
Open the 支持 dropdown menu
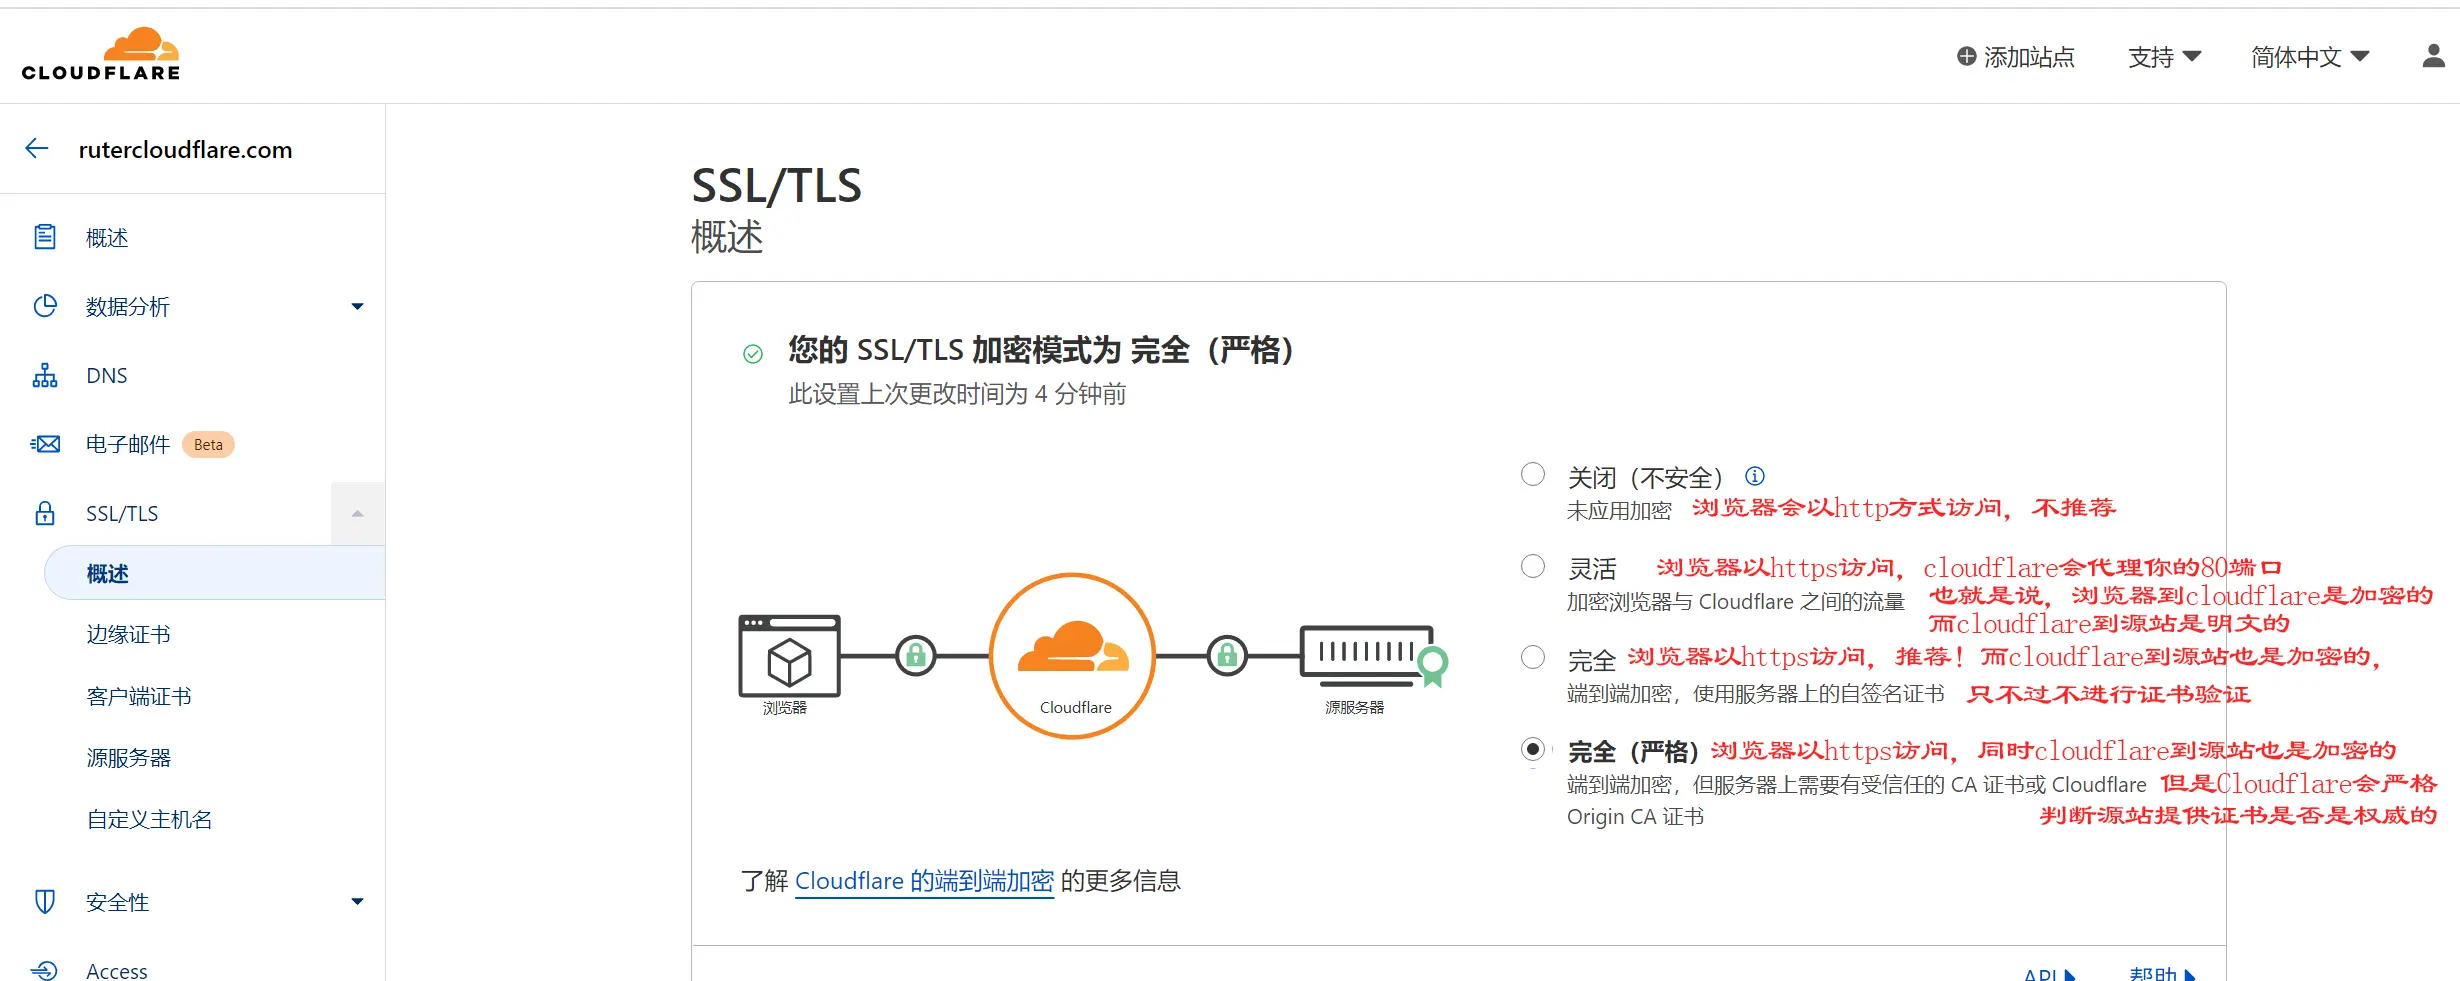click(x=2165, y=57)
